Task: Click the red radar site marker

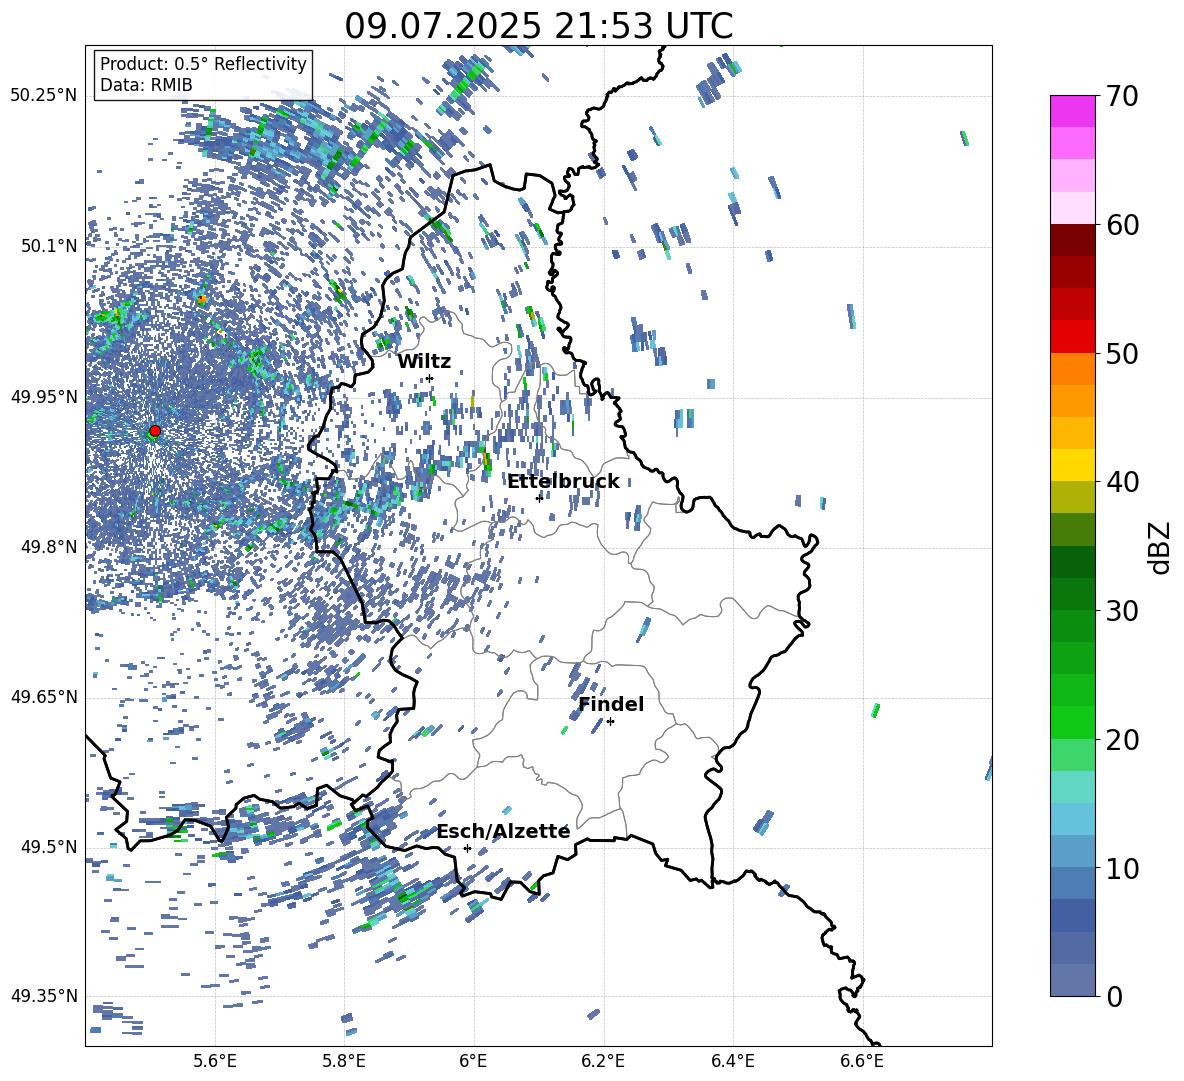Action: [155, 431]
